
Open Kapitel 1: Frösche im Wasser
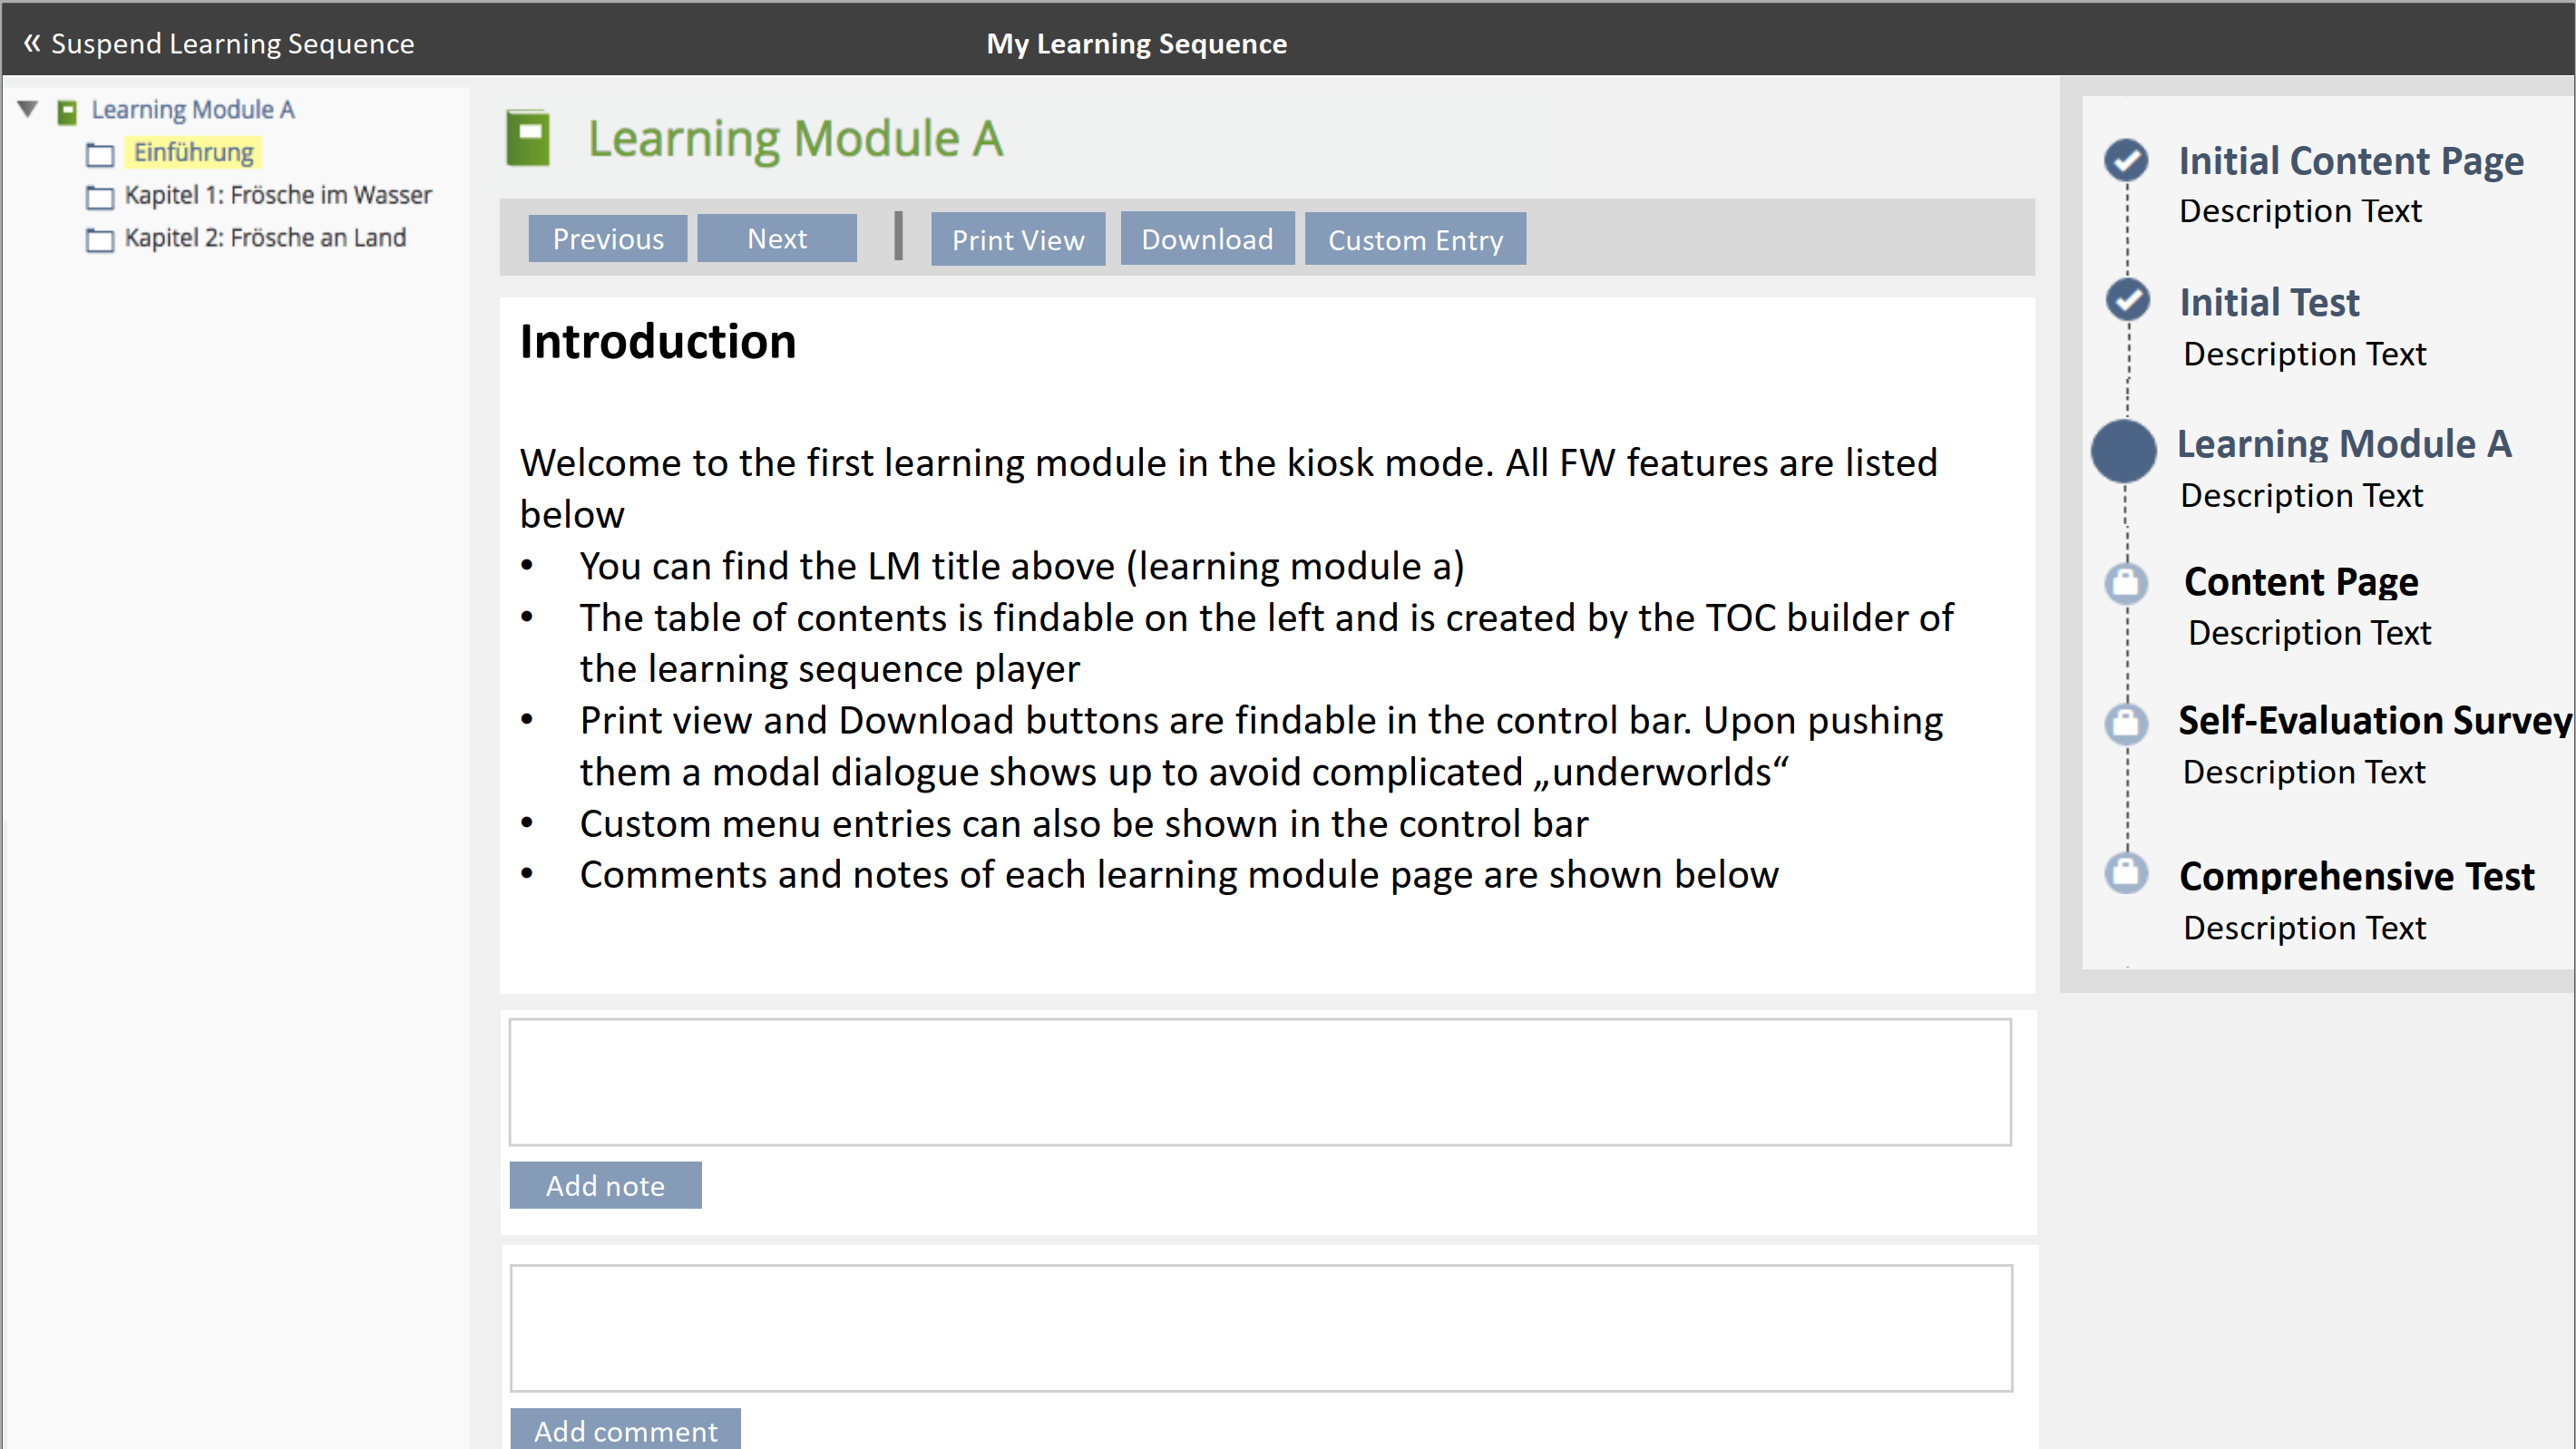coord(277,195)
